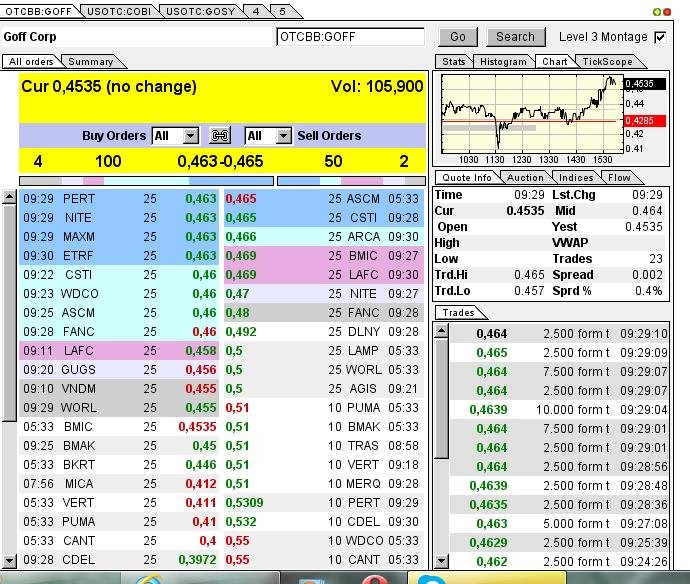
Task: Select the MAXM buy order row
Action: (x=119, y=237)
